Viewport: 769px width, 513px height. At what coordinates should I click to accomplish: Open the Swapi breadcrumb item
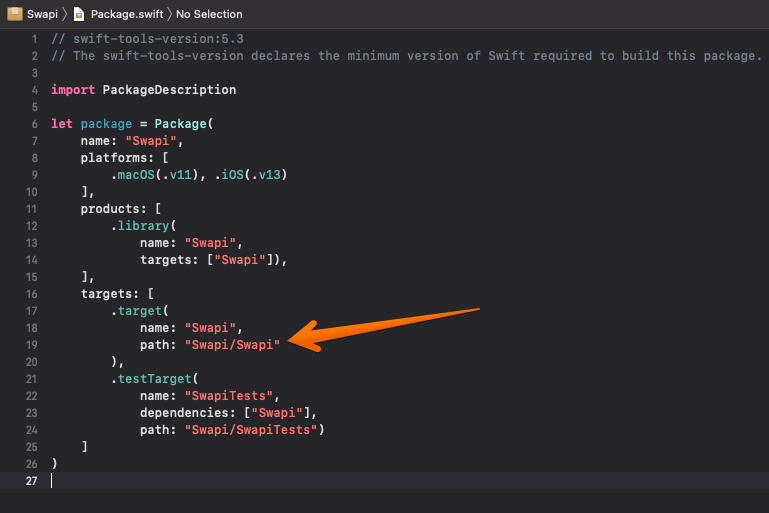42,14
